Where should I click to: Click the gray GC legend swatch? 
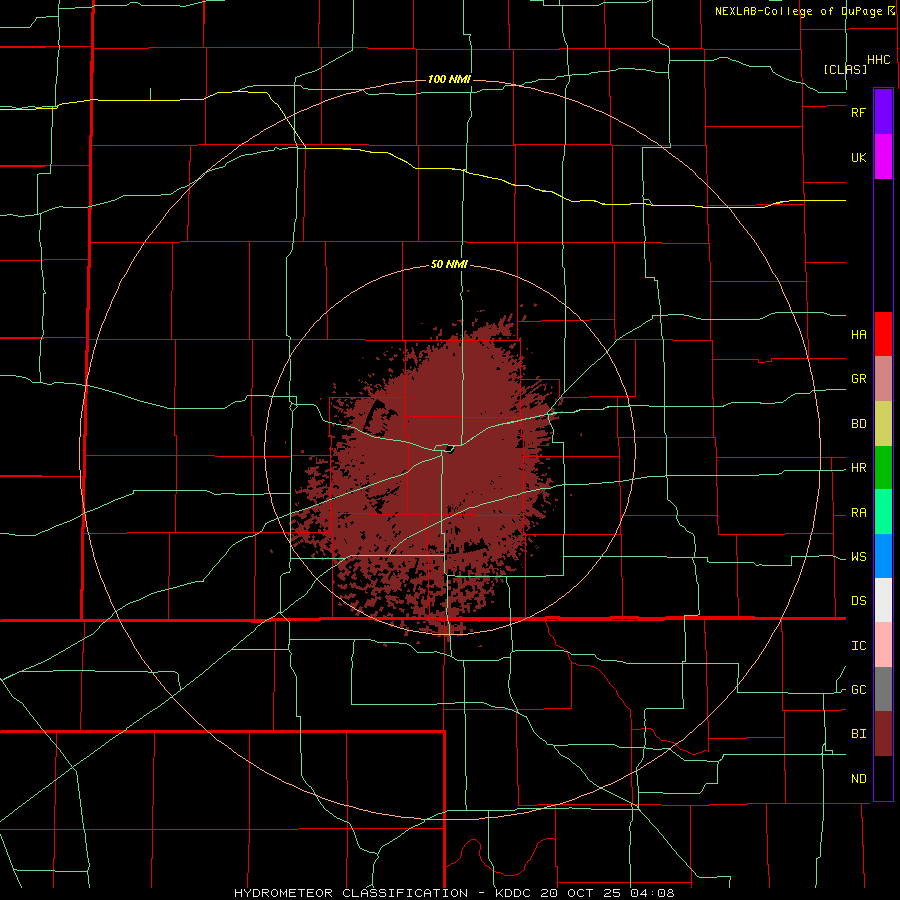(x=883, y=689)
